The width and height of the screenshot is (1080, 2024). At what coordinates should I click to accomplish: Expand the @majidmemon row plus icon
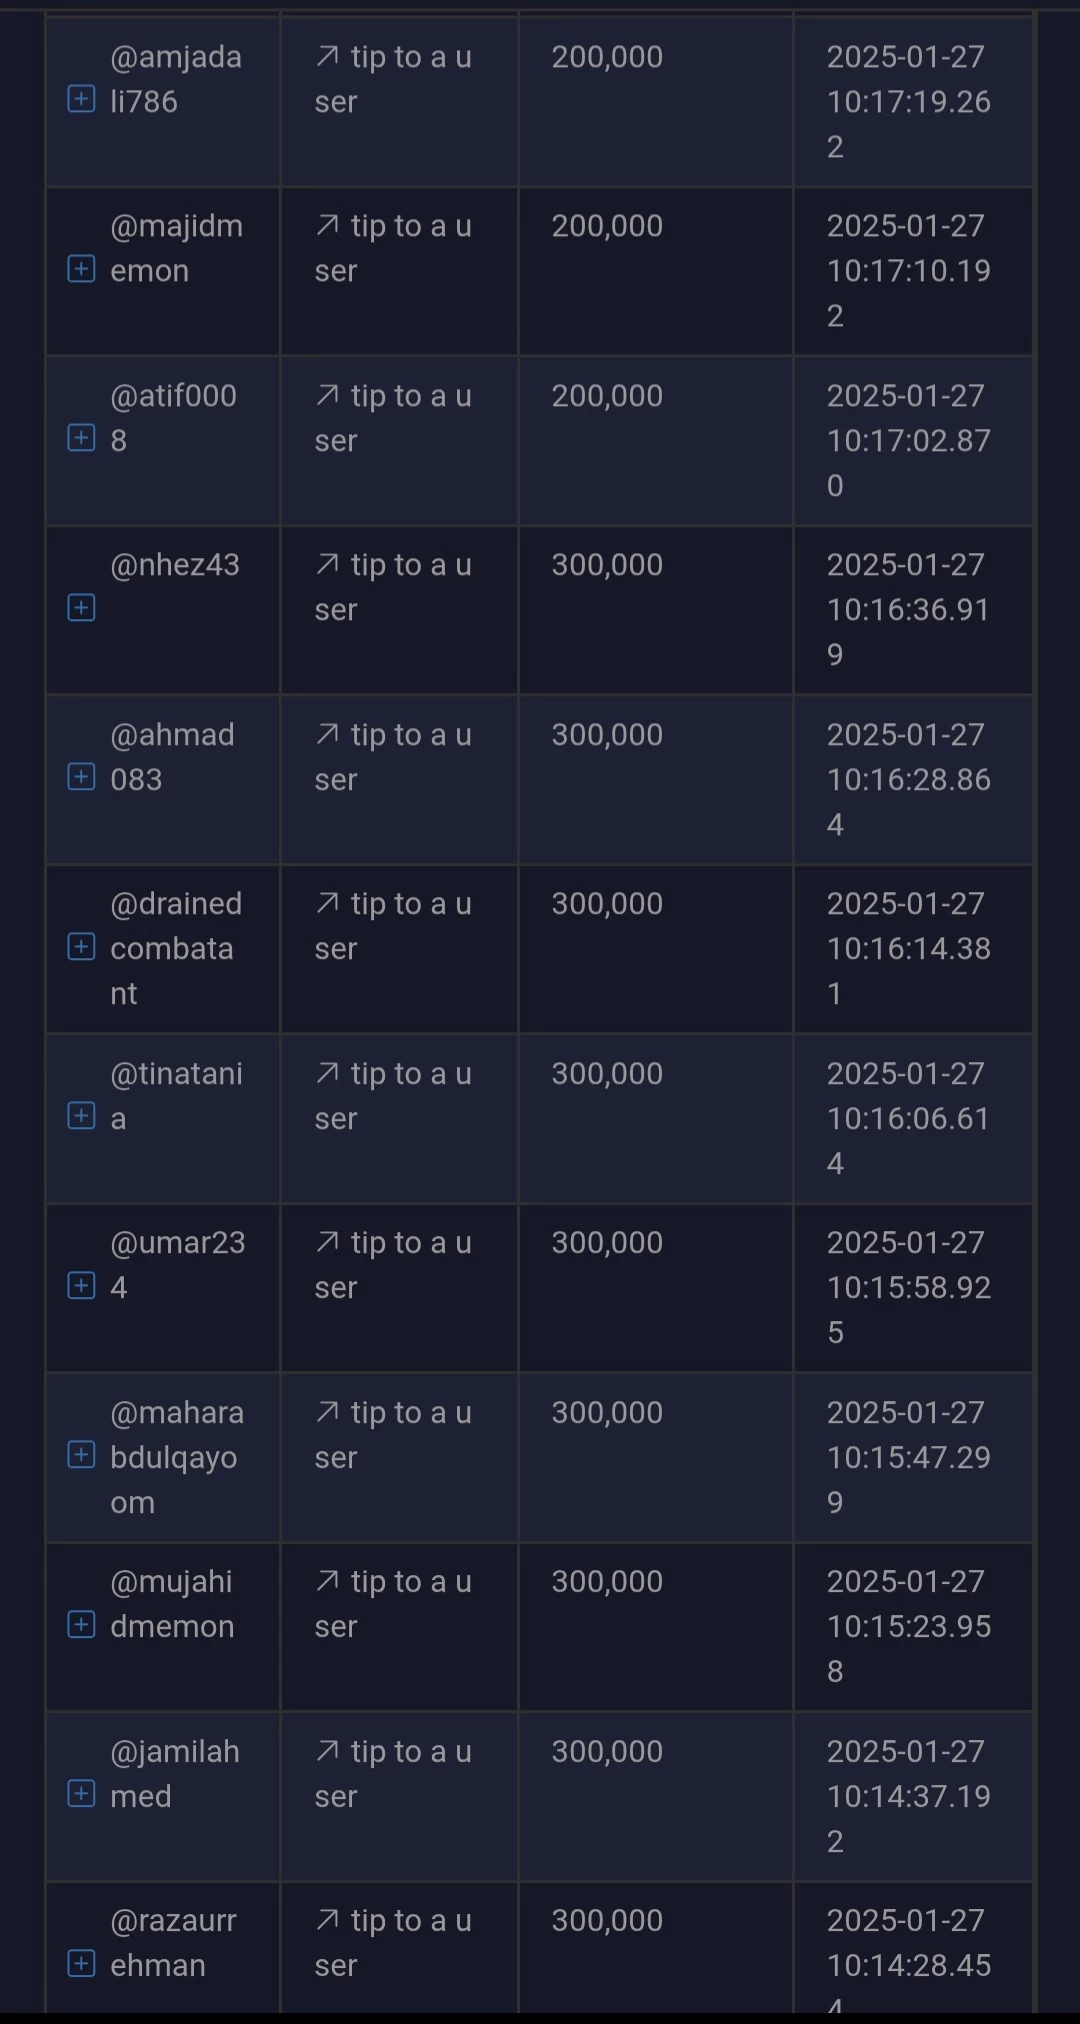[x=81, y=268]
